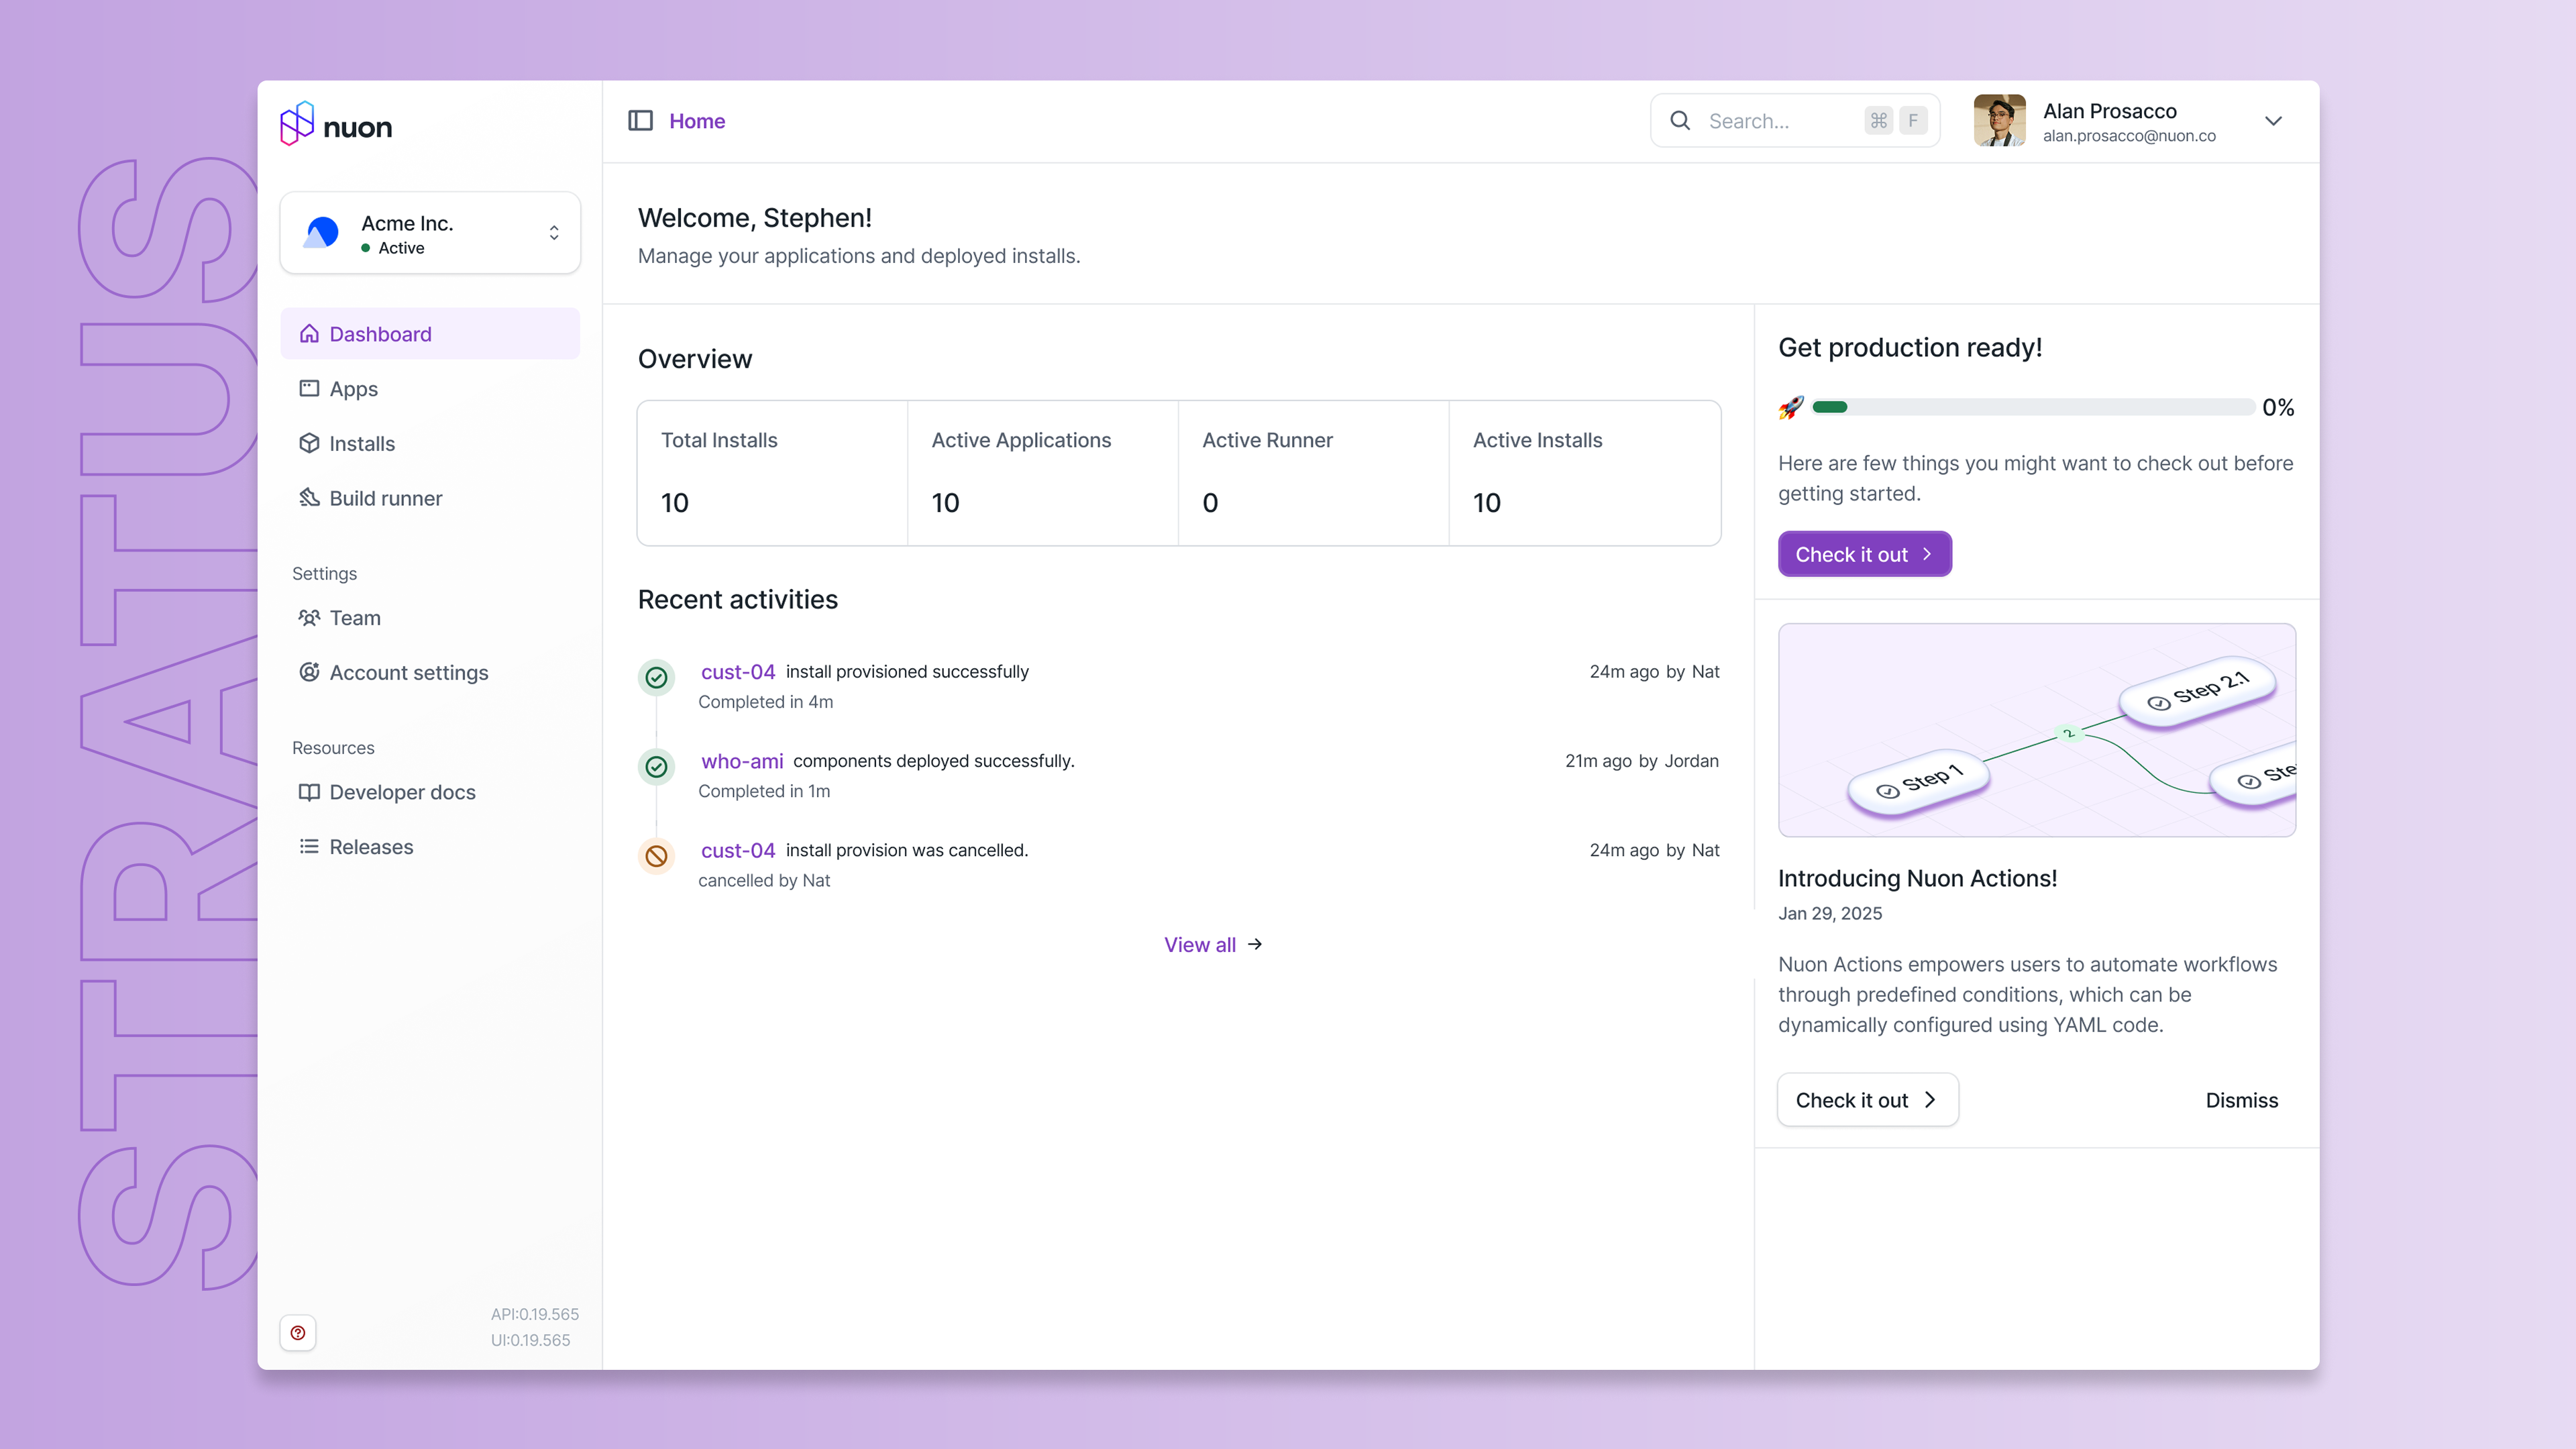2576x1449 pixels.
Task: Click the purple Check it out button
Action: [x=1864, y=554]
